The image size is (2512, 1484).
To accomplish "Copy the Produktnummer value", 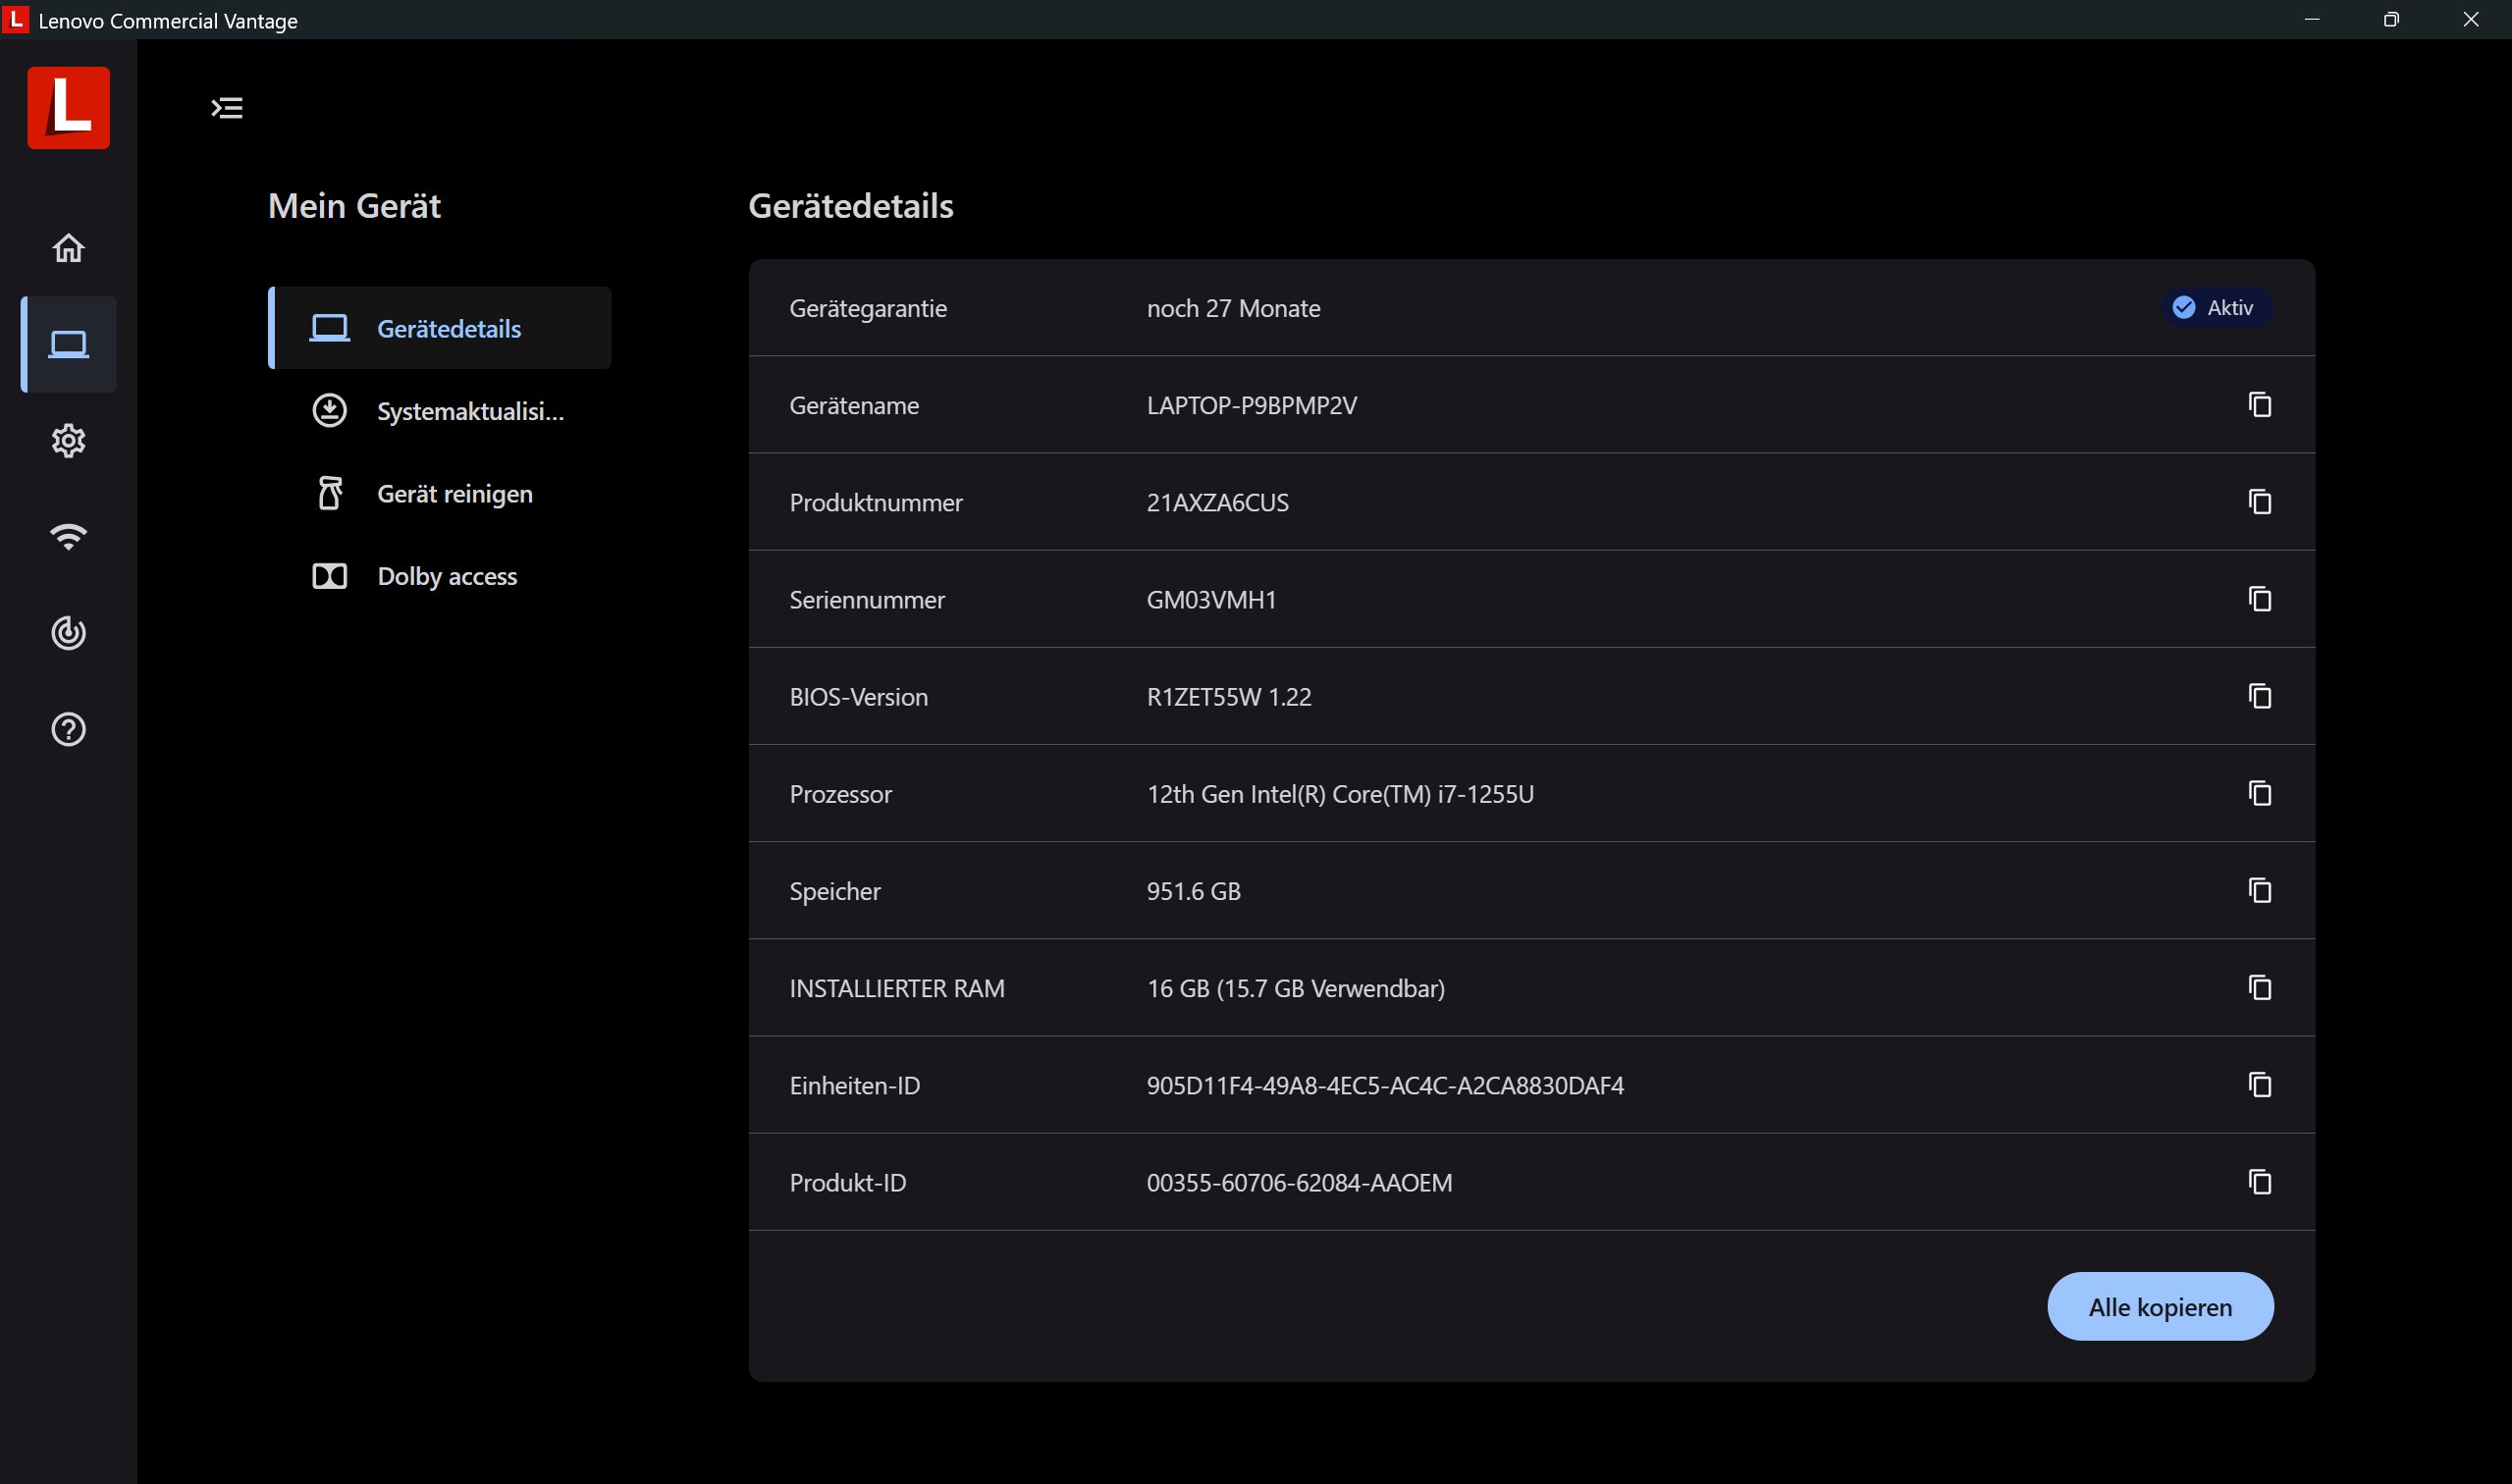I will 2259,501.
